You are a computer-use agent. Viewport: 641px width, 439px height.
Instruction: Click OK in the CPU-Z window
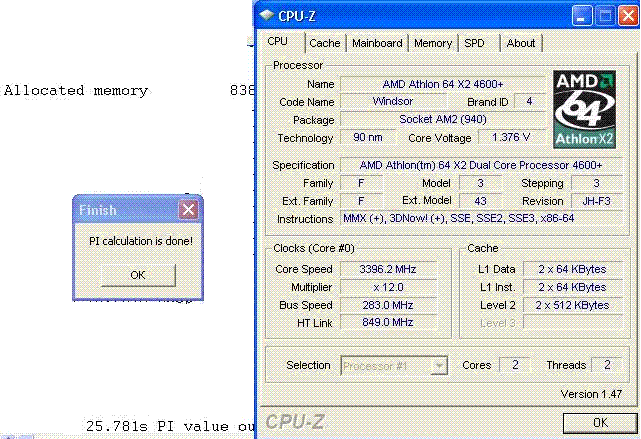coord(600,423)
